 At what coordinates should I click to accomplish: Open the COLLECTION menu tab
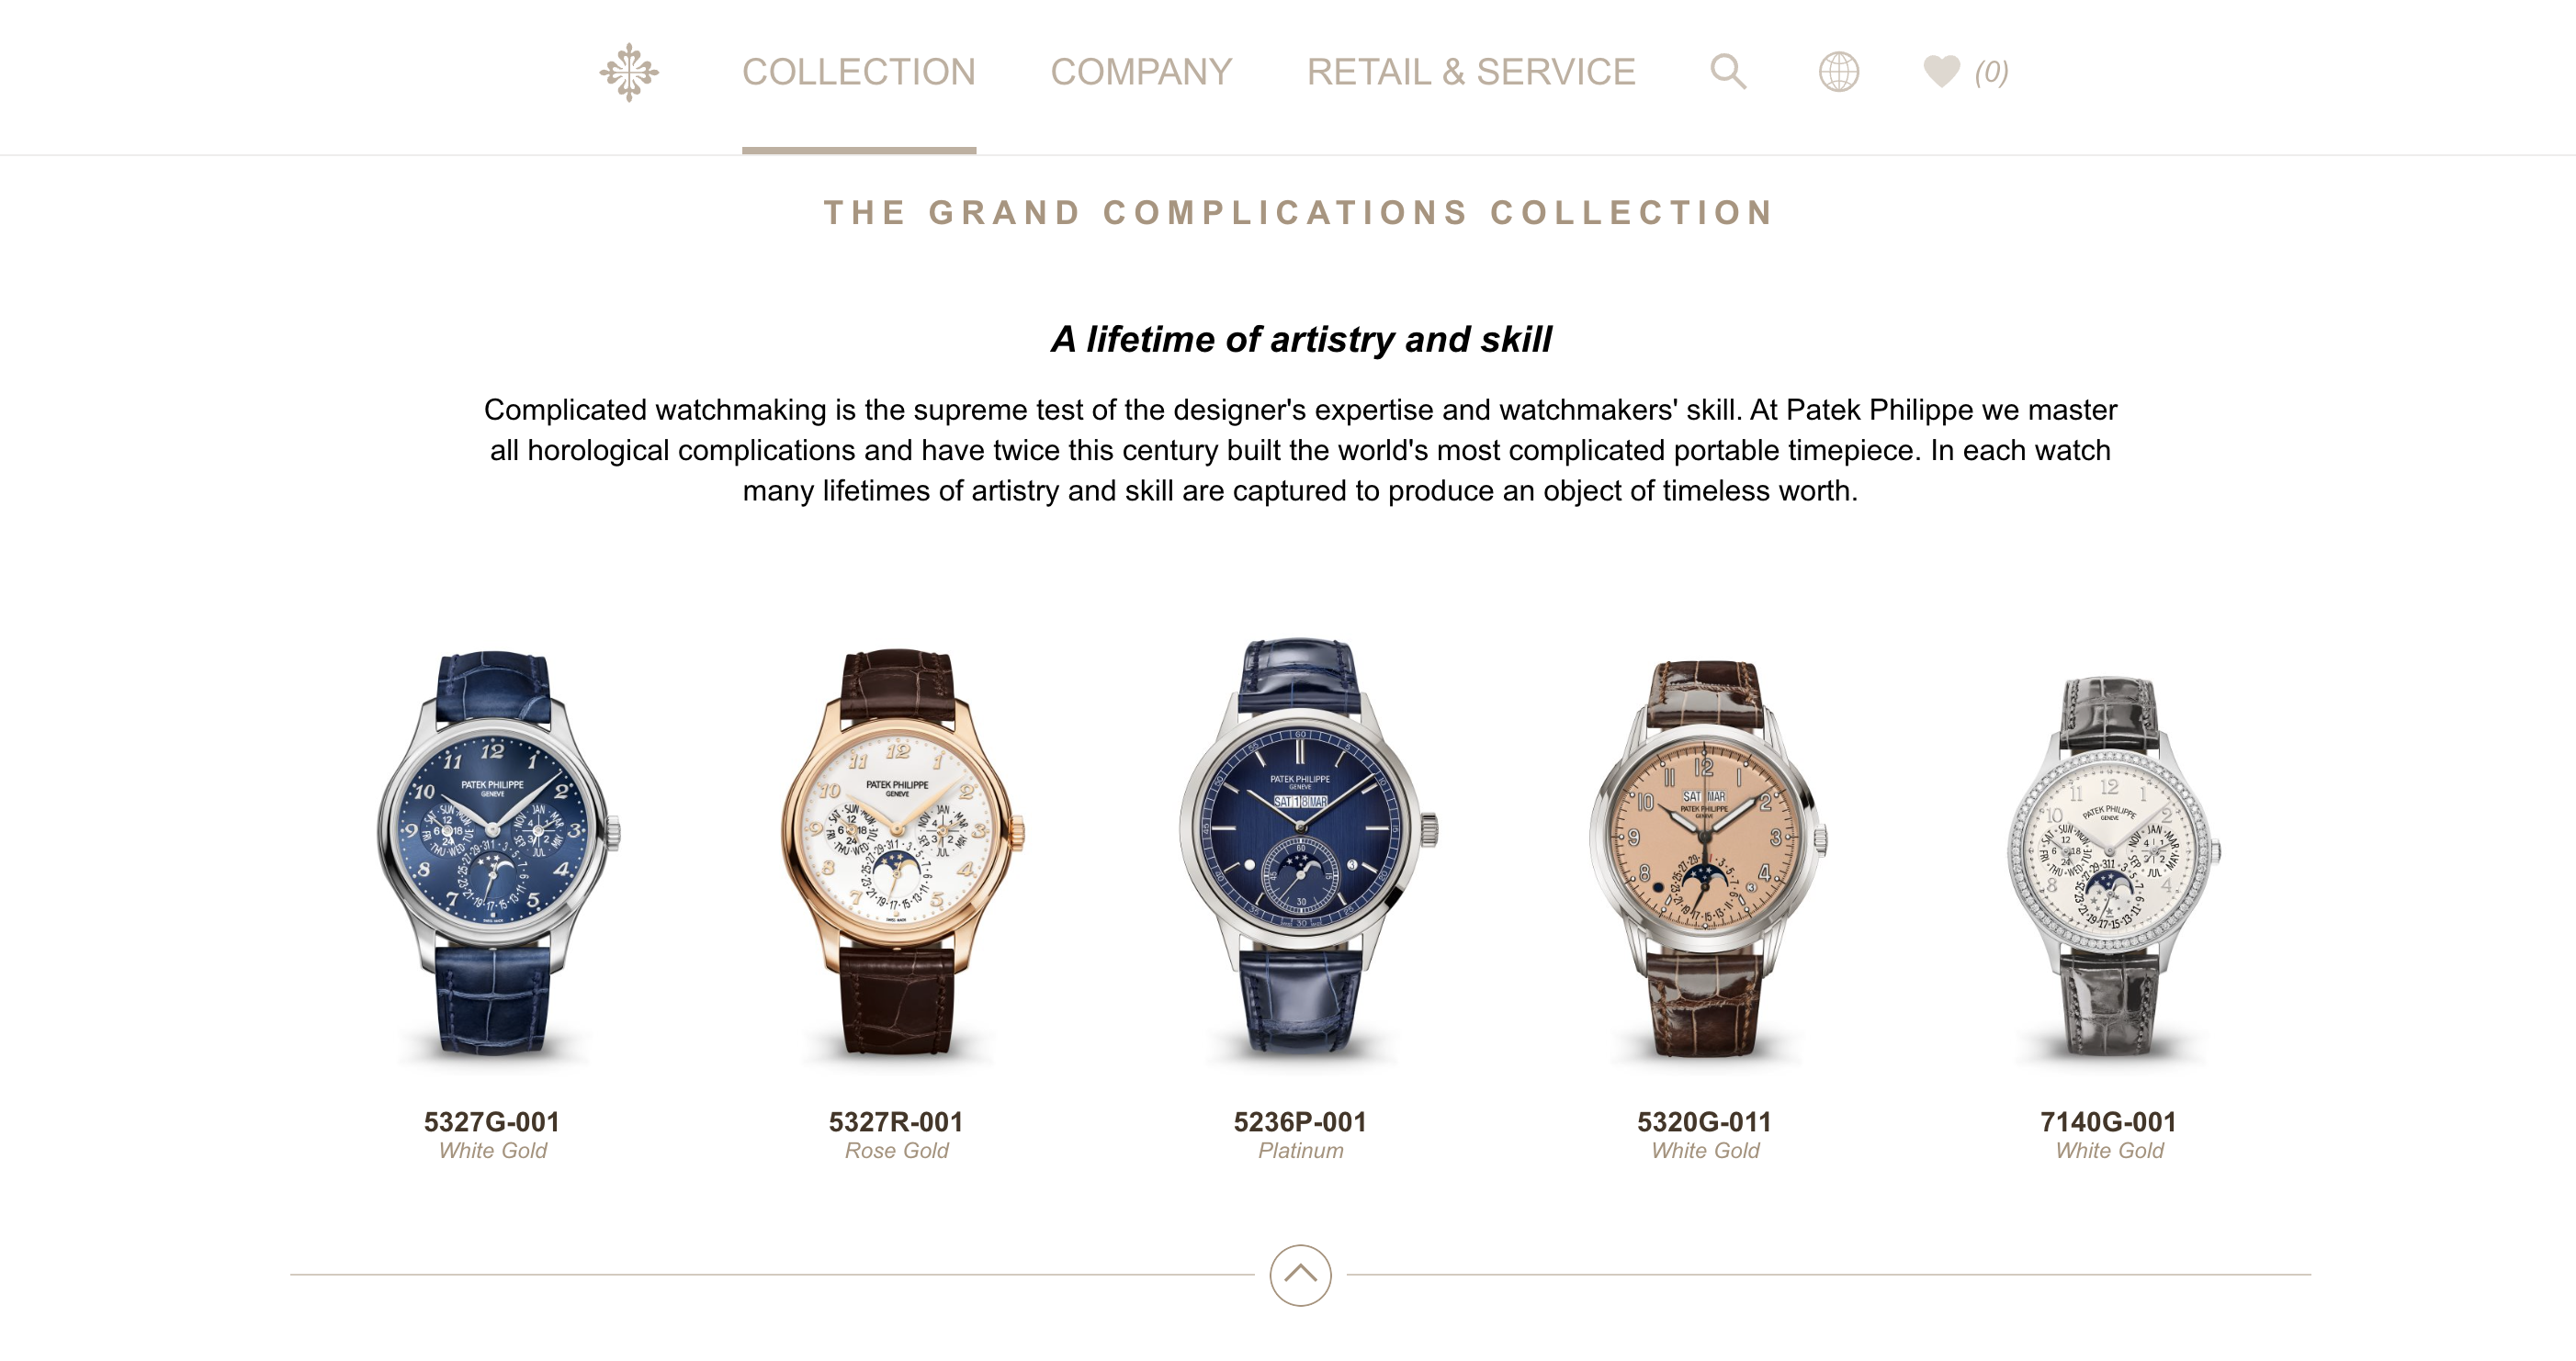coord(859,72)
